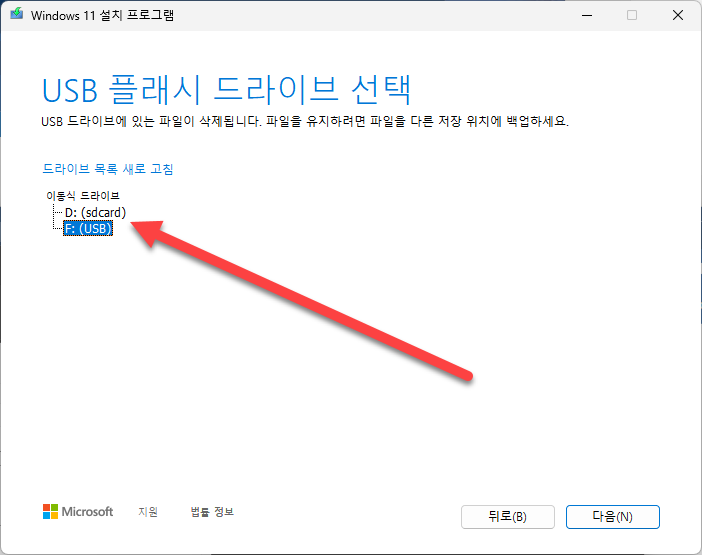Select the F: (USB) drive

(x=88, y=229)
